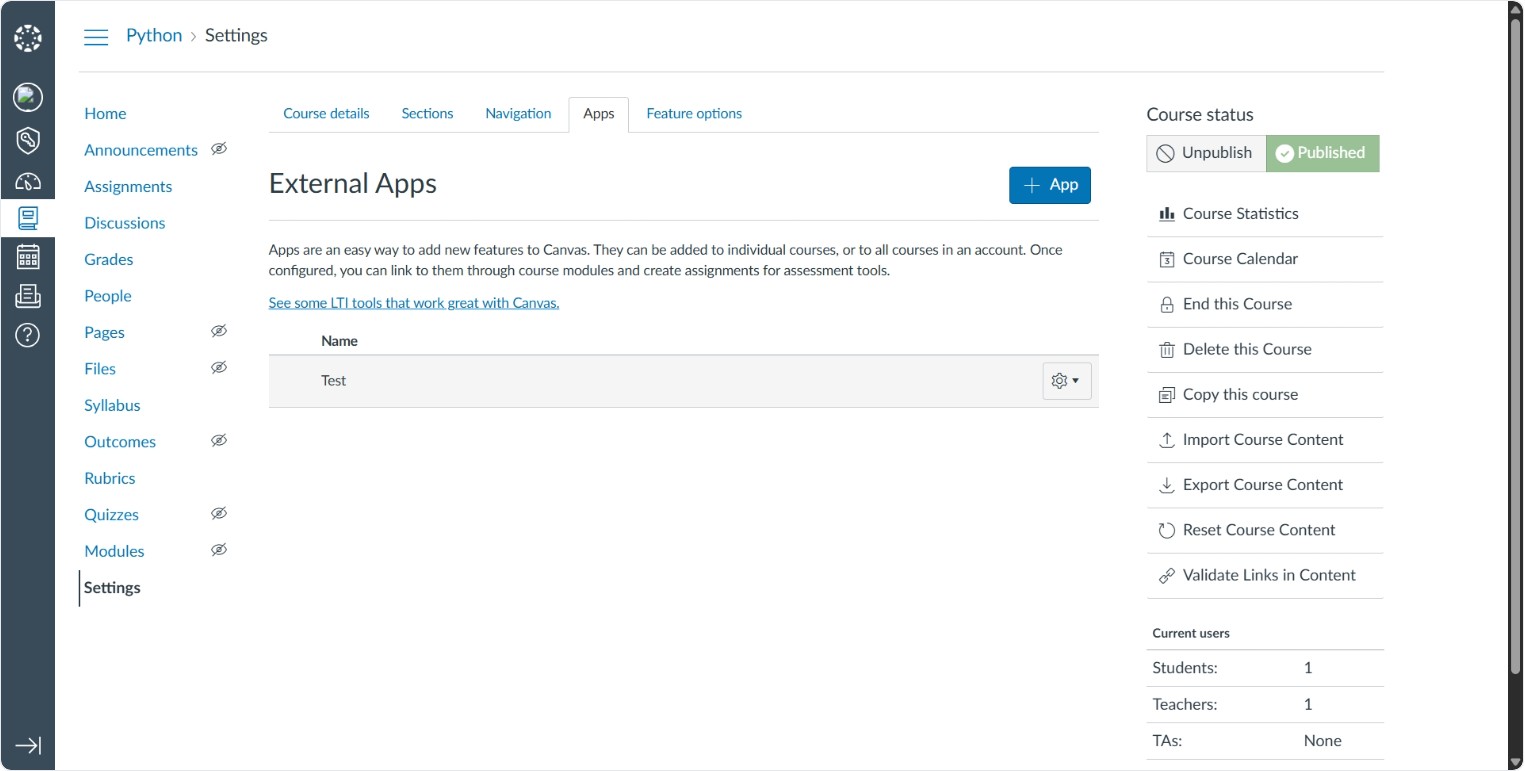Click the hidden eye icon next to Pages
This screenshot has width=1525, height=771.
[219, 331]
